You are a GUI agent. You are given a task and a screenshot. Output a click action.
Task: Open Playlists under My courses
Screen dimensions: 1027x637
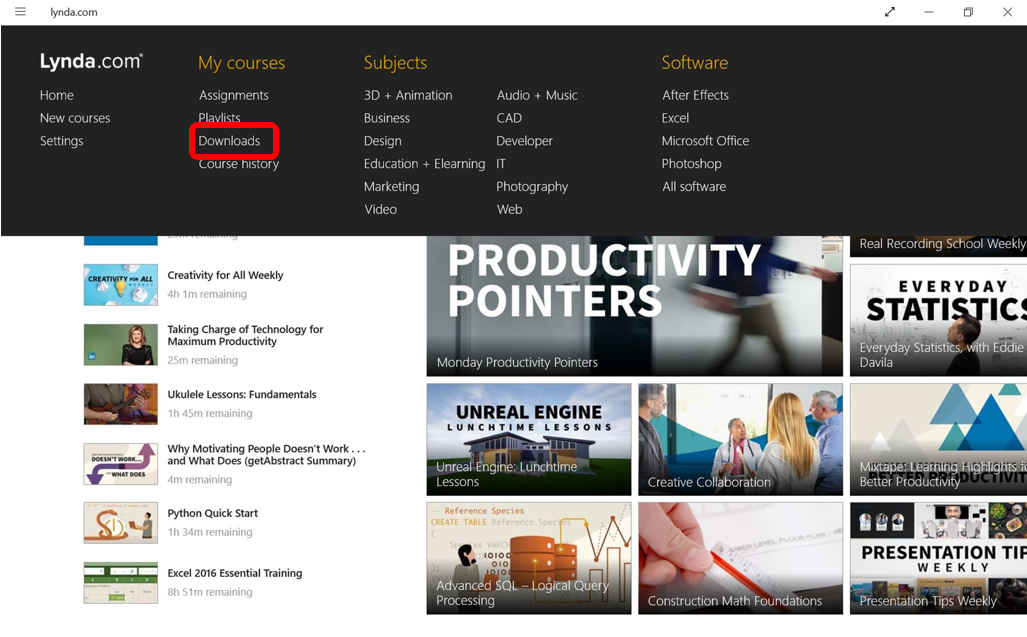coord(219,118)
